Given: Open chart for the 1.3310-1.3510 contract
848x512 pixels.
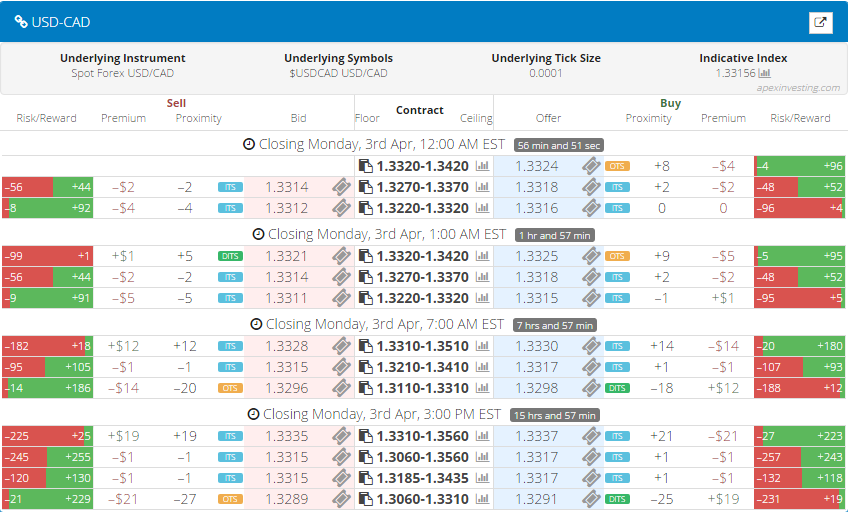Looking at the screenshot, I should (482, 346).
